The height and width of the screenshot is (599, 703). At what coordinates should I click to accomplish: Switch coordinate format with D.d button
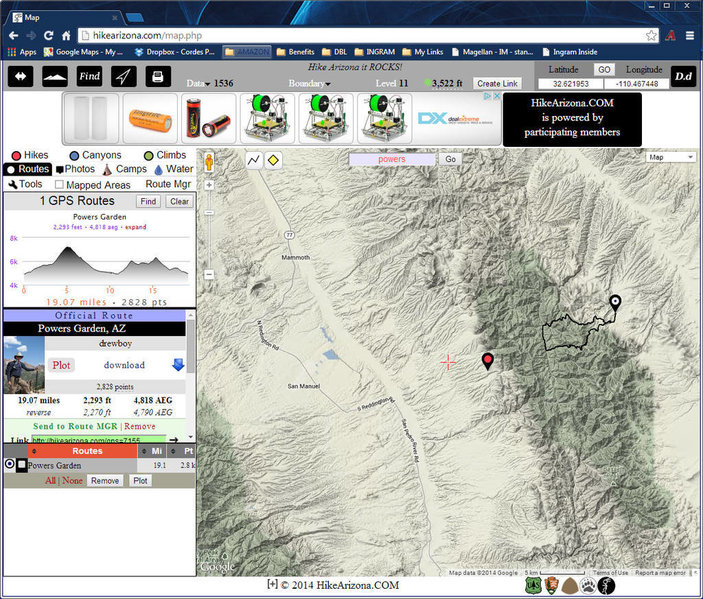pos(683,76)
